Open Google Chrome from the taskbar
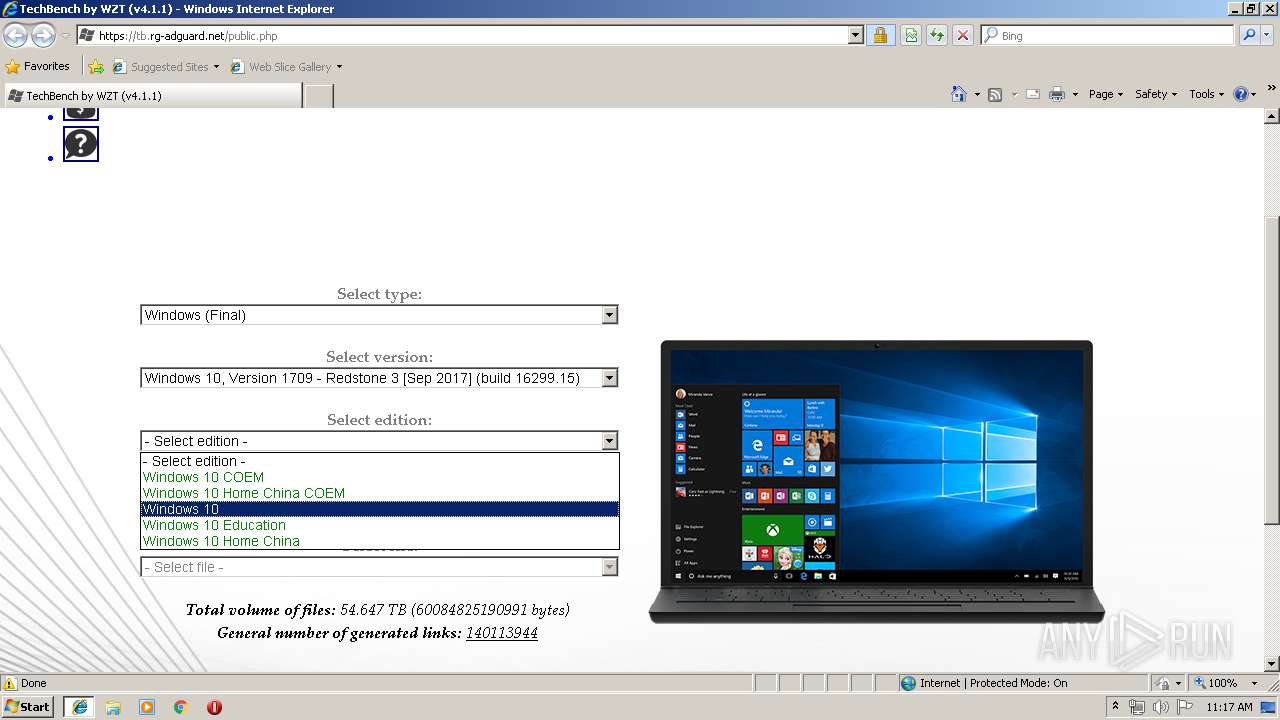This screenshot has width=1280, height=720. [x=181, y=707]
